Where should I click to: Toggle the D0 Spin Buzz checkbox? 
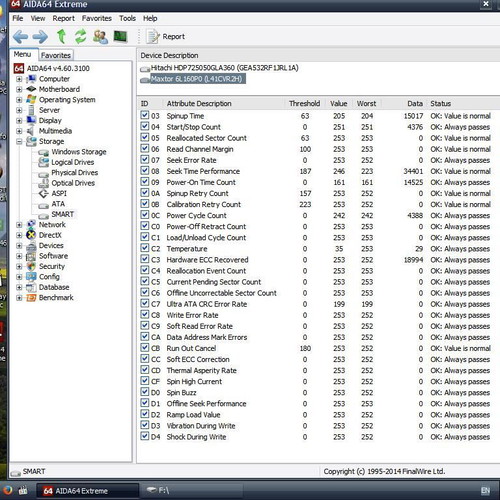pyautogui.click(x=145, y=392)
